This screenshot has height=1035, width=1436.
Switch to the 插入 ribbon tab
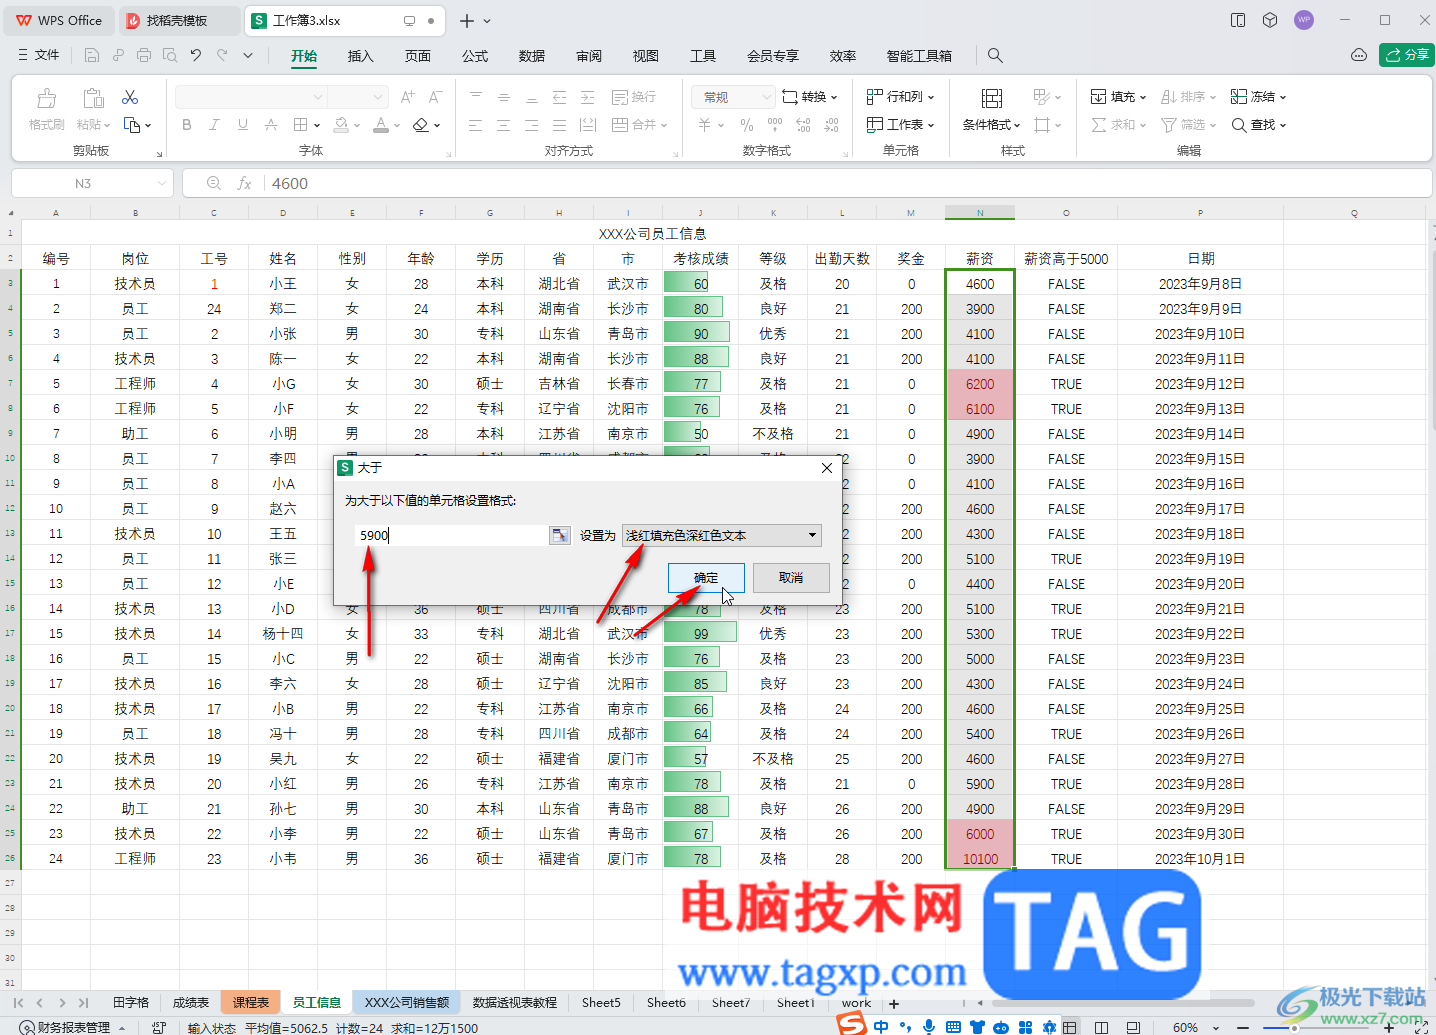(360, 56)
